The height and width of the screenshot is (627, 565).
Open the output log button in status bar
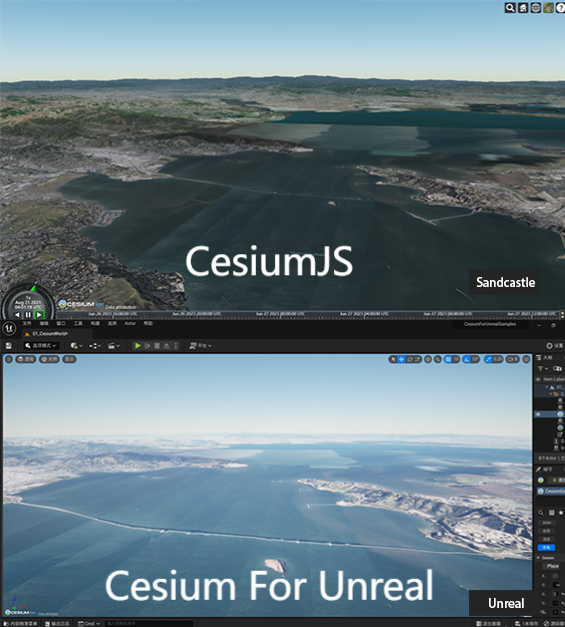point(58,623)
